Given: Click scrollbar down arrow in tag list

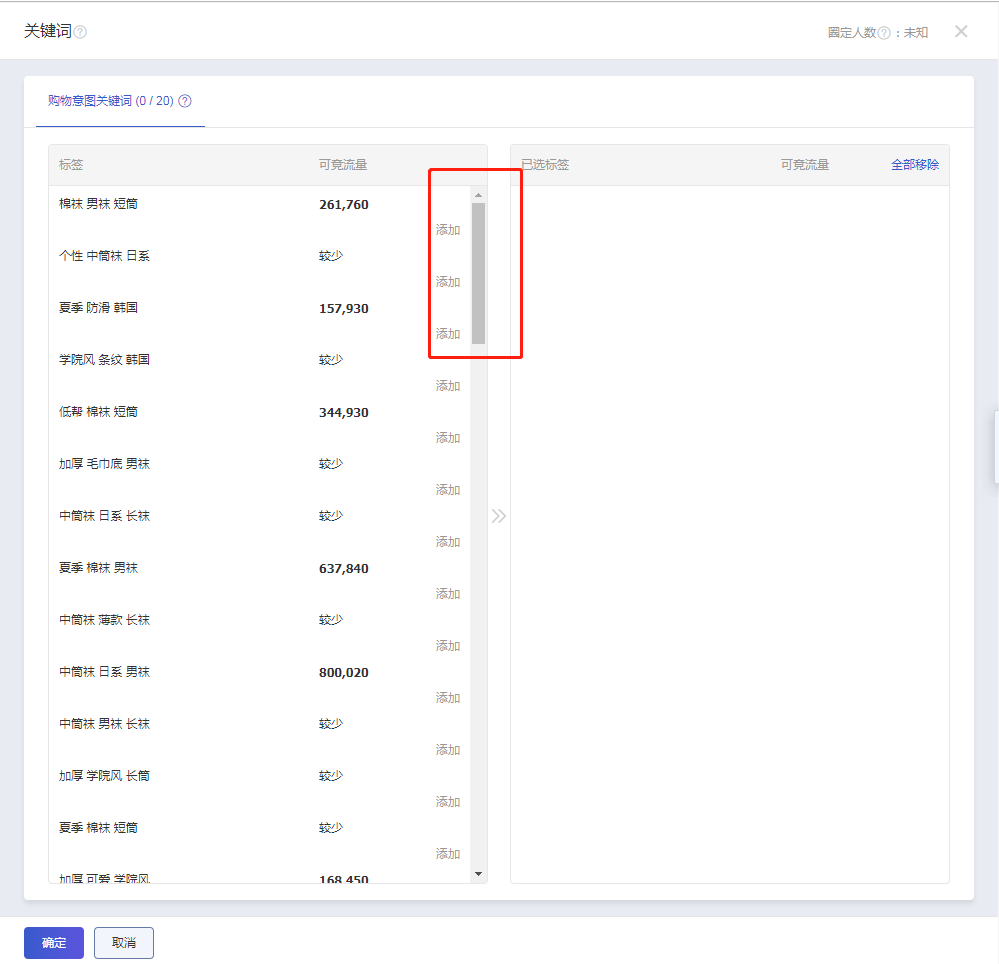Looking at the screenshot, I should 478,874.
